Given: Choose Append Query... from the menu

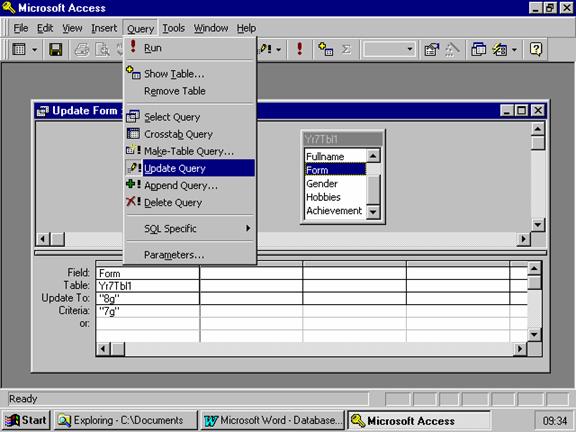Looking at the screenshot, I should 190,186.
